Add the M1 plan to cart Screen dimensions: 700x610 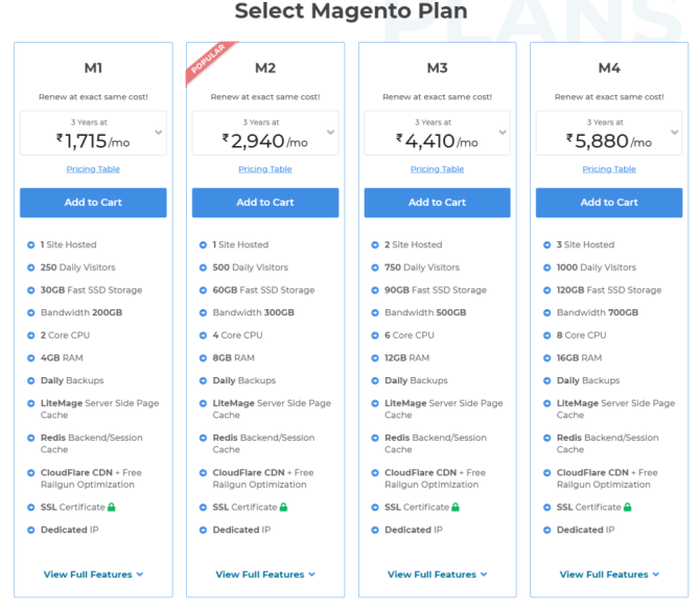(93, 203)
